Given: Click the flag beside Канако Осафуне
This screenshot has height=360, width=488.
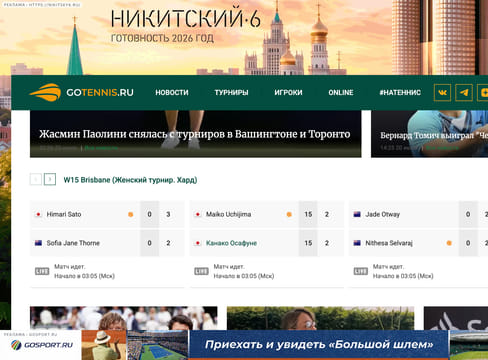Looking at the screenshot, I should [198, 243].
